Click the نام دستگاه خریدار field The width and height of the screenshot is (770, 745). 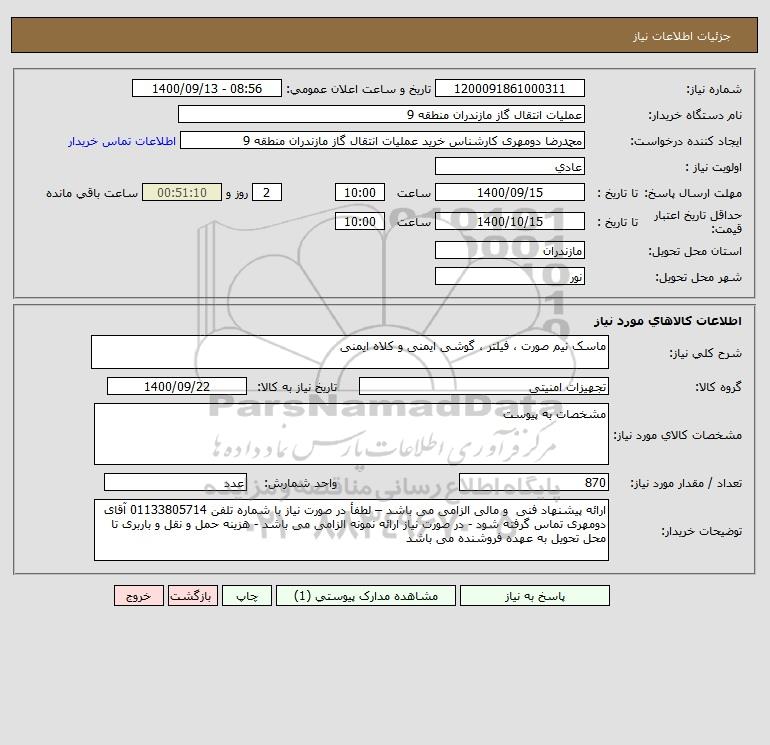(381, 114)
